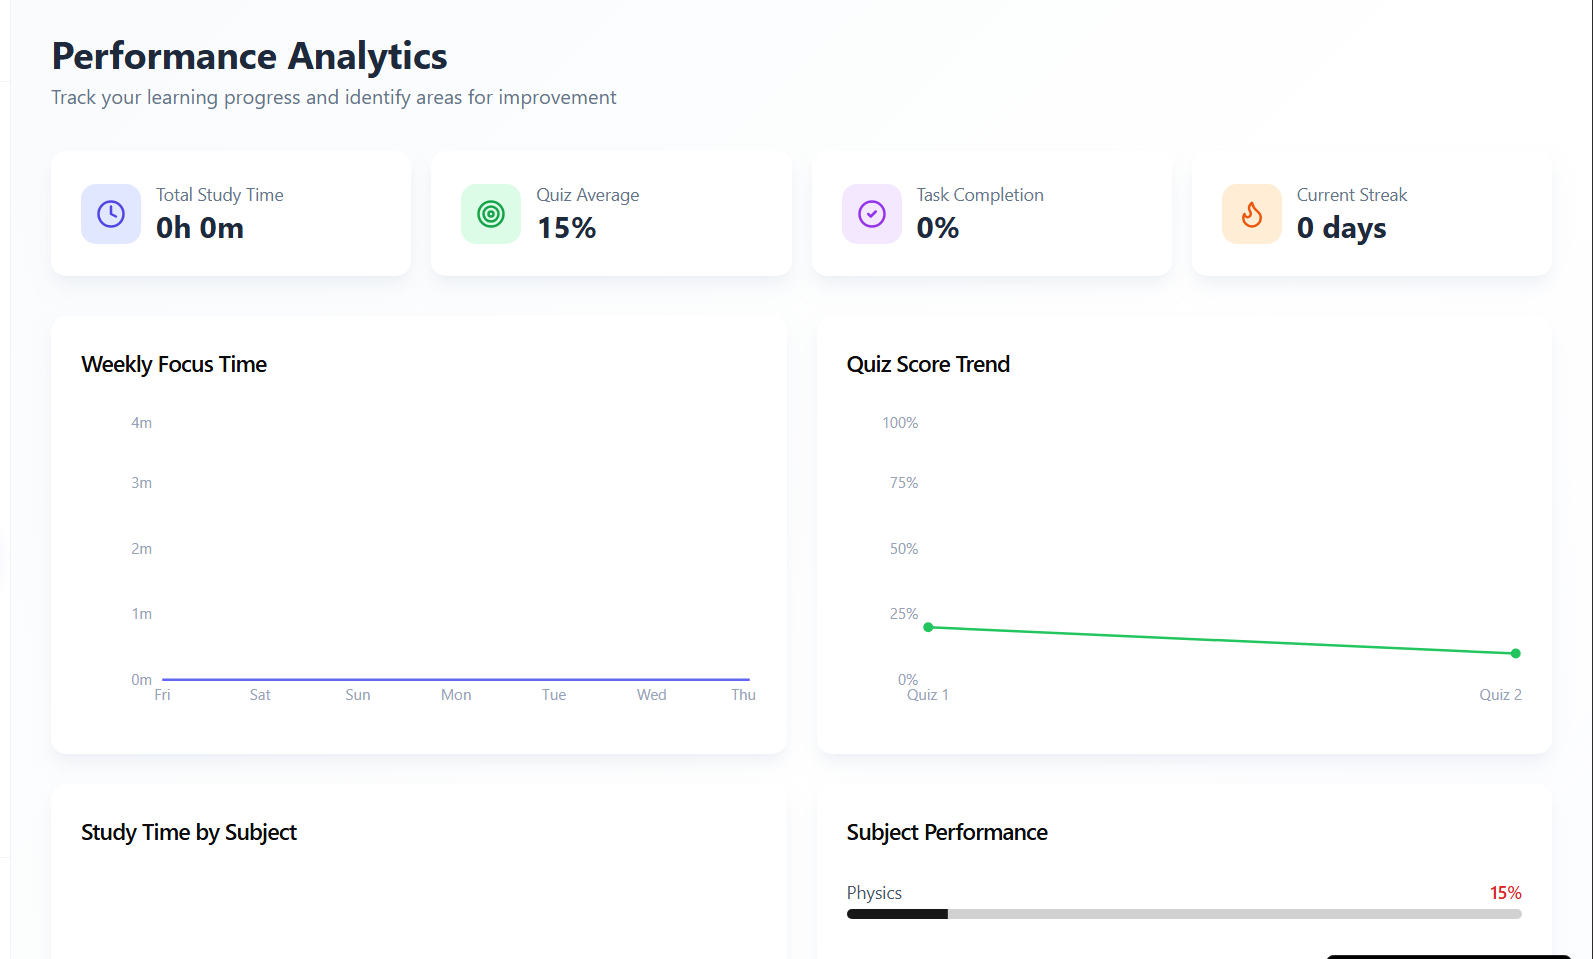Click the 'Performance Analytics' heading
Screen dimensions: 1593x959
(x=250, y=57)
